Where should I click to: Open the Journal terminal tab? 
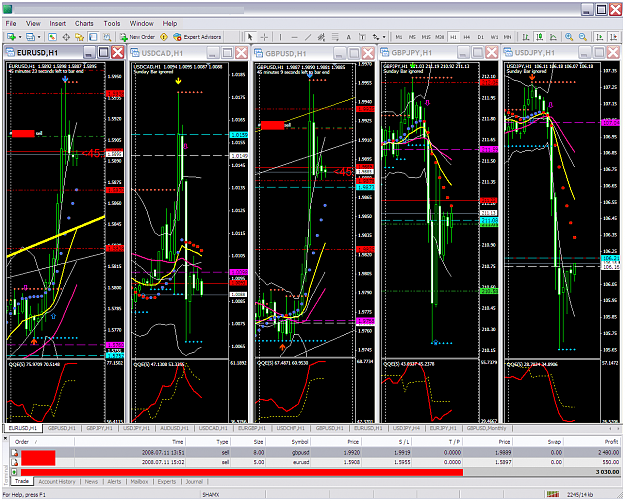(194, 482)
